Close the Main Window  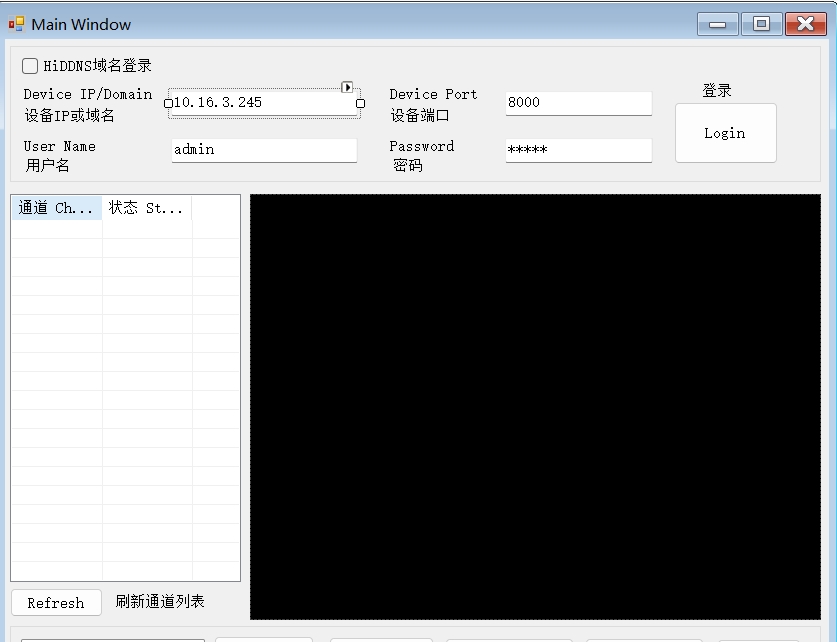(x=806, y=24)
